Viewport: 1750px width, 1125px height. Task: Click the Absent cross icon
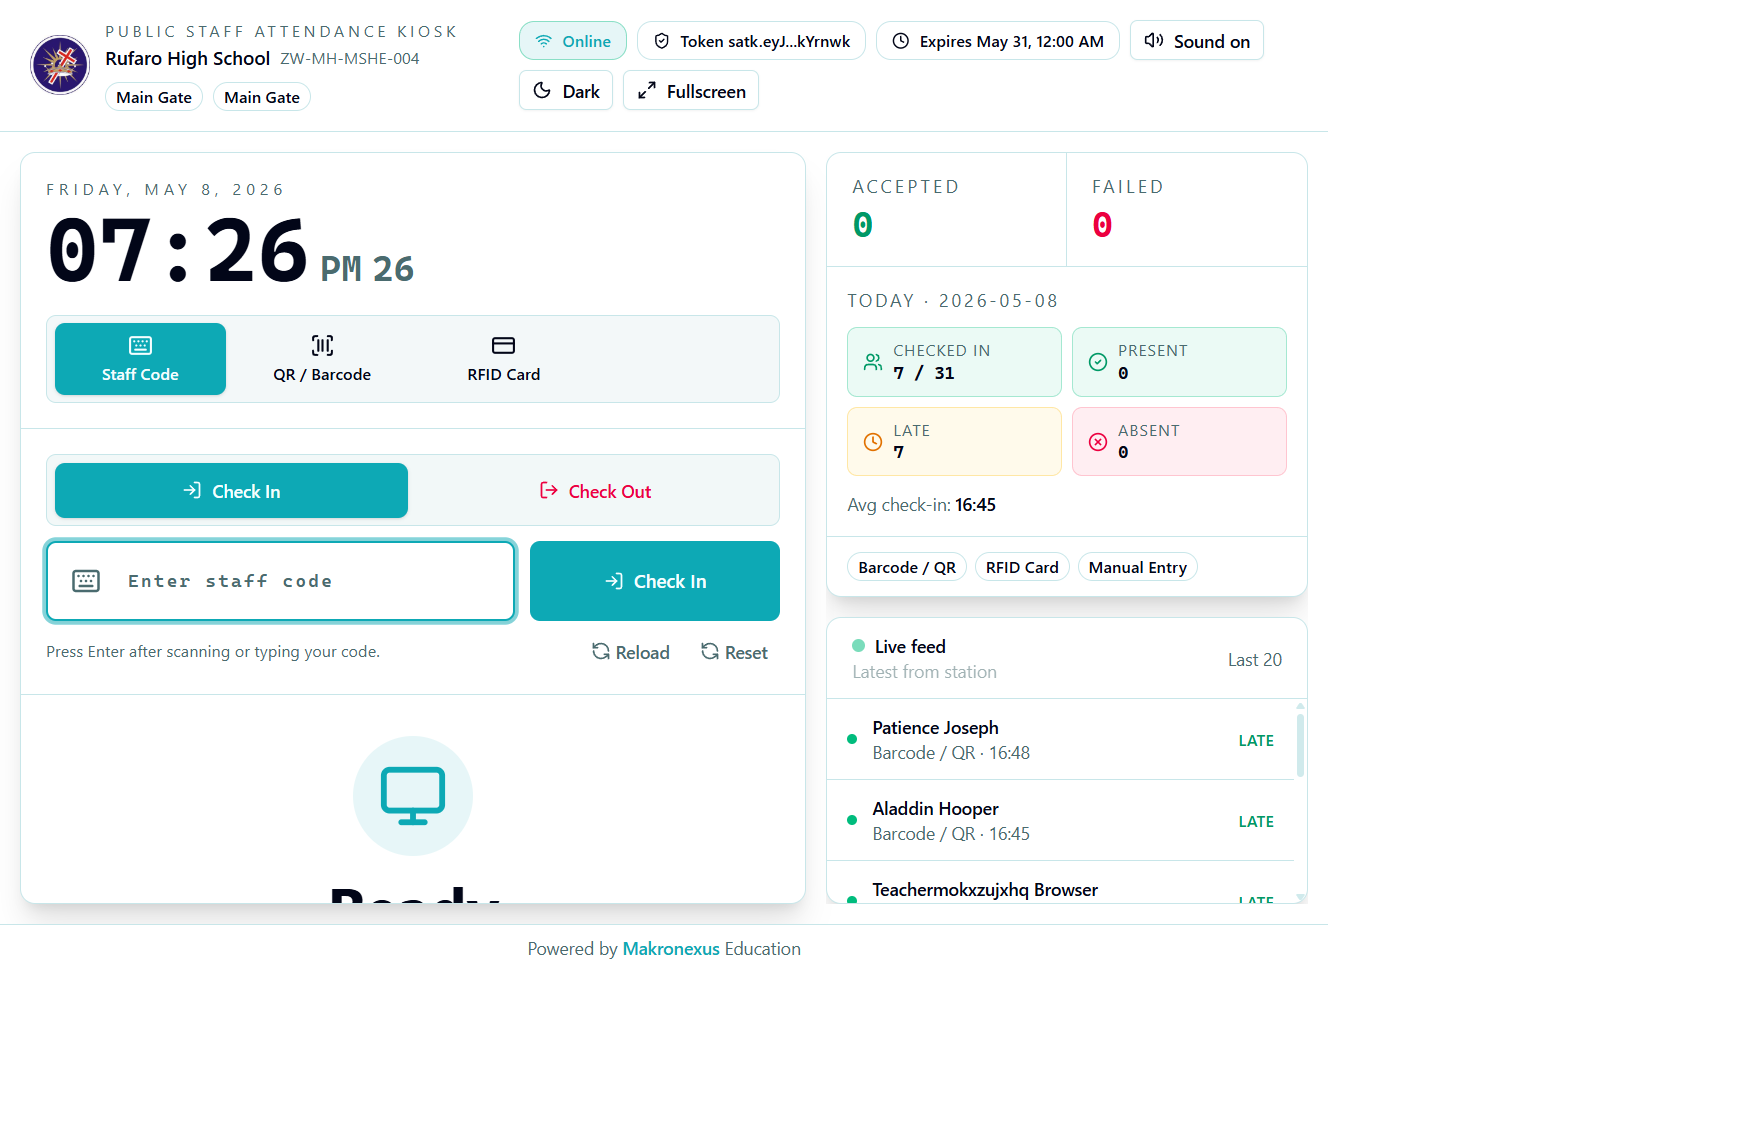pos(1098,442)
